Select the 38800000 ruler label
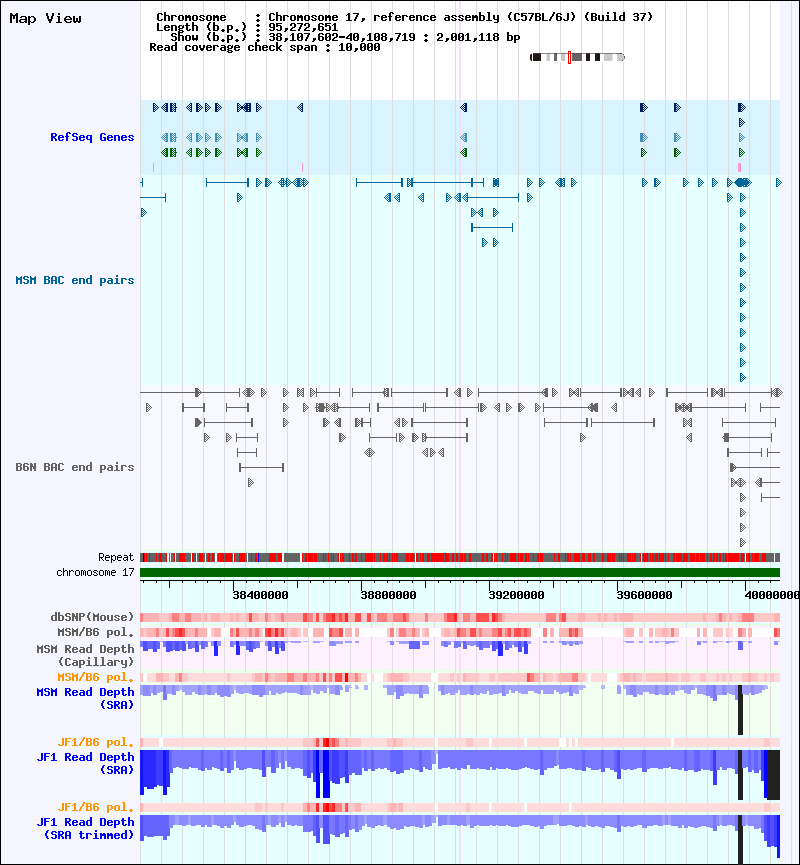 pos(388,595)
